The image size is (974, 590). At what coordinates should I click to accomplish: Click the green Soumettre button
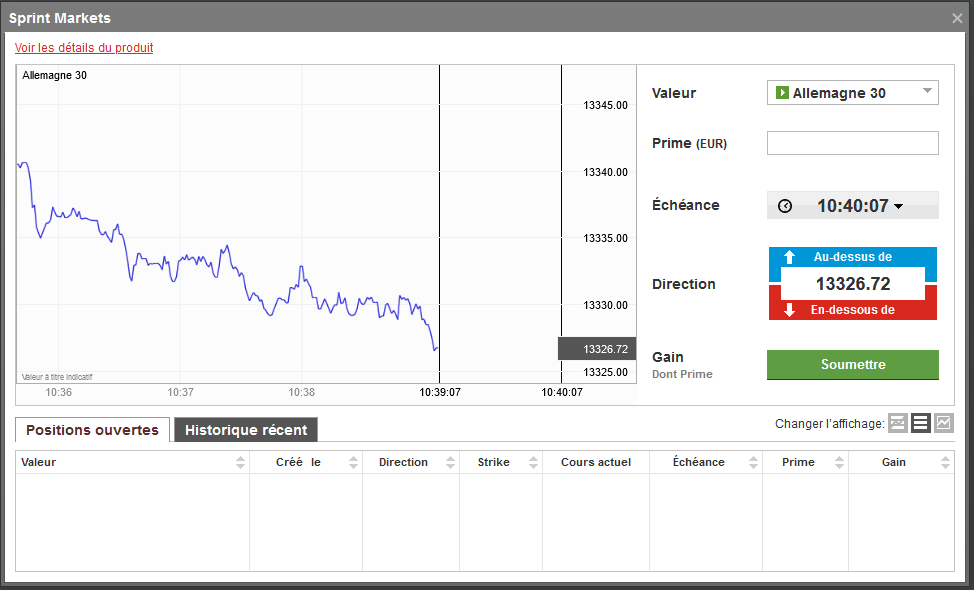tap(852, 365)
